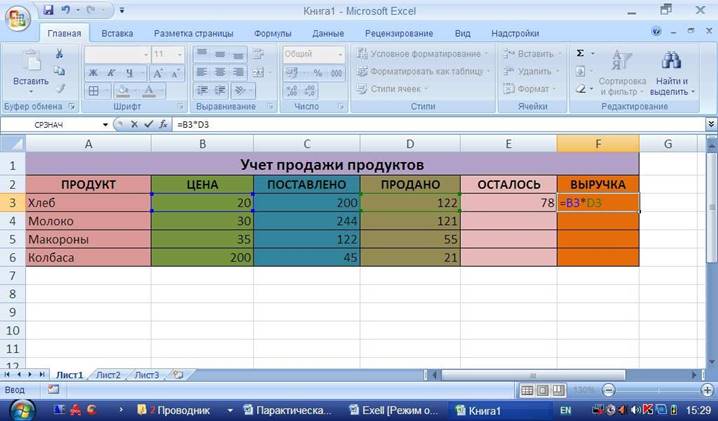This screenshot has width=718, height=421.
Task: Align text to the left
Action: pos(202,72)
